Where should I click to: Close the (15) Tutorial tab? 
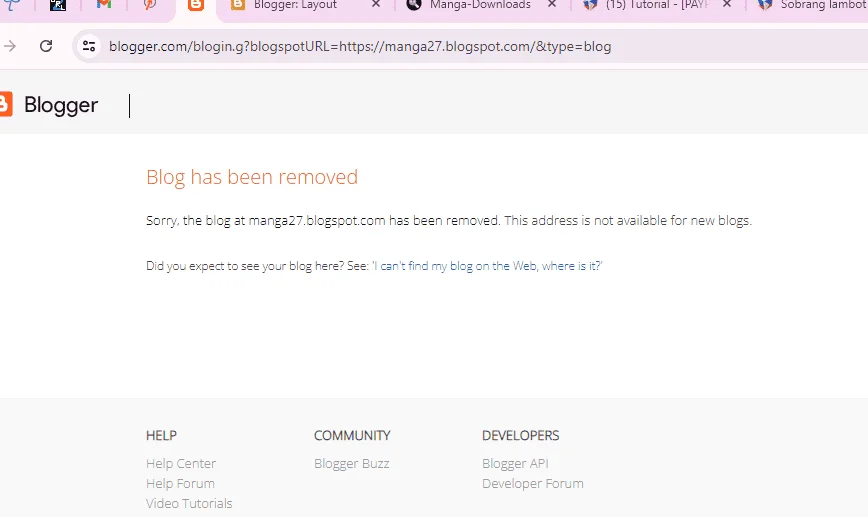coord(727,4)
